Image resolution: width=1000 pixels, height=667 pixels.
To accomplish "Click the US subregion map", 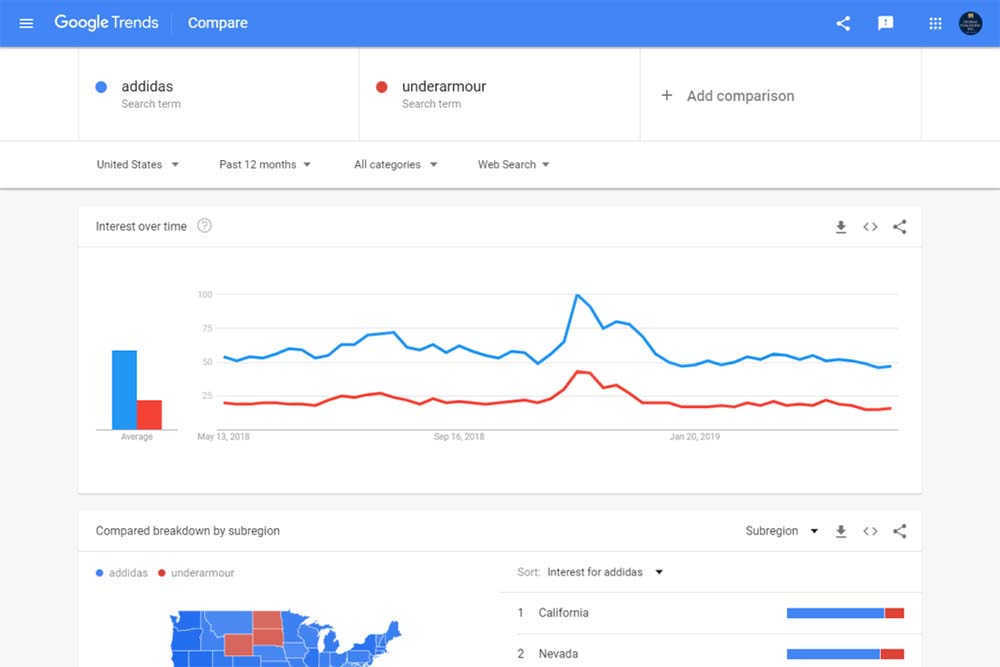I will click(285, 638).
